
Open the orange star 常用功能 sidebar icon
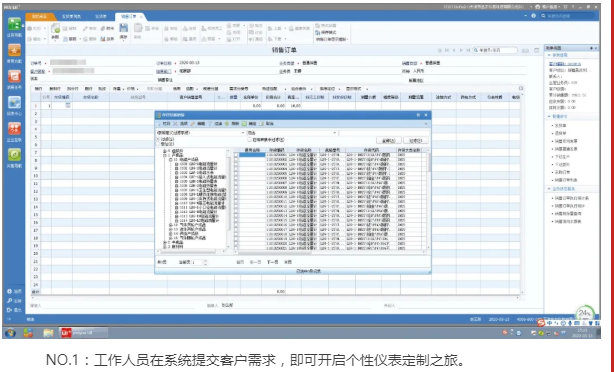[14, 50]
